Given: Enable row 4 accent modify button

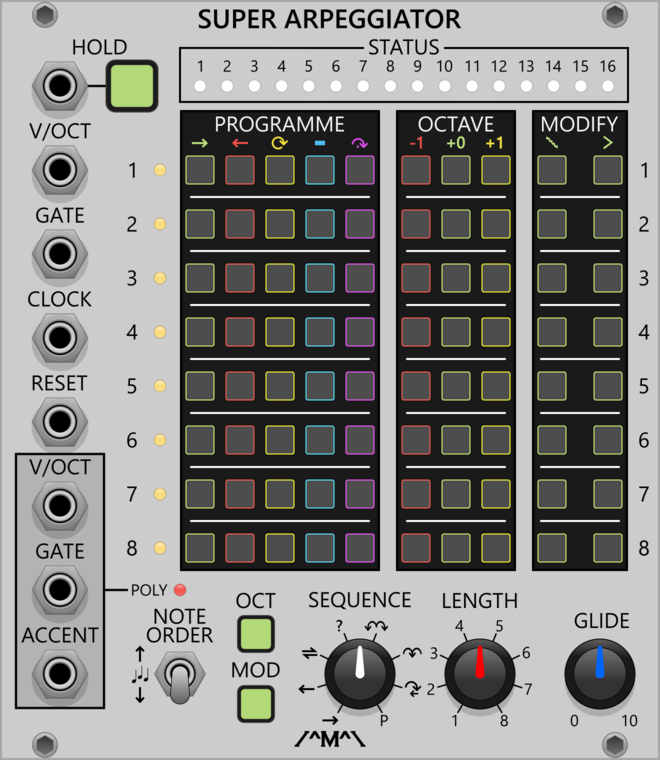Looking at the screenshot, I should point(608,332).
